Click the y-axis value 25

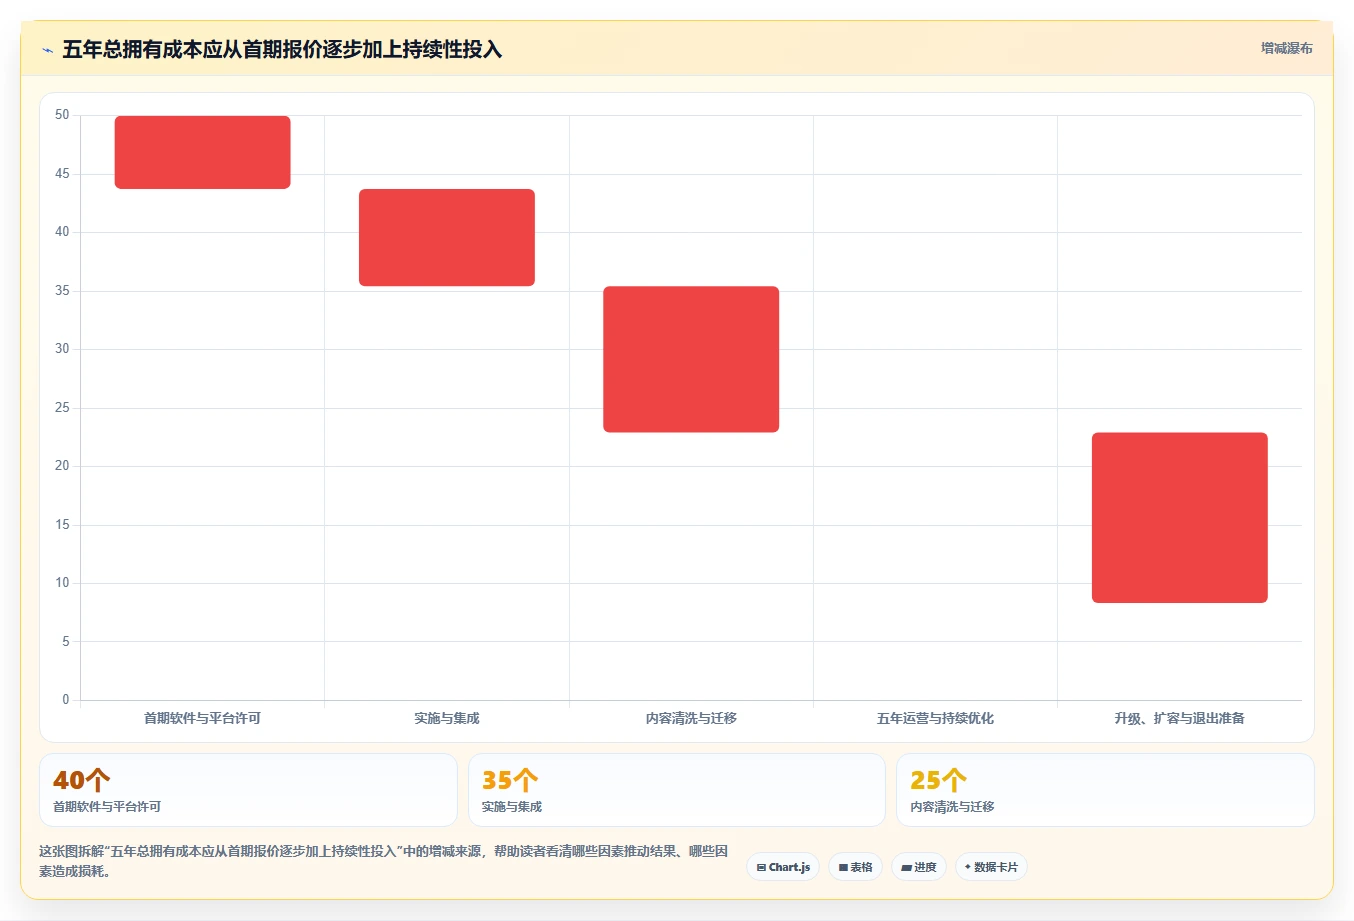click(62, 408)
